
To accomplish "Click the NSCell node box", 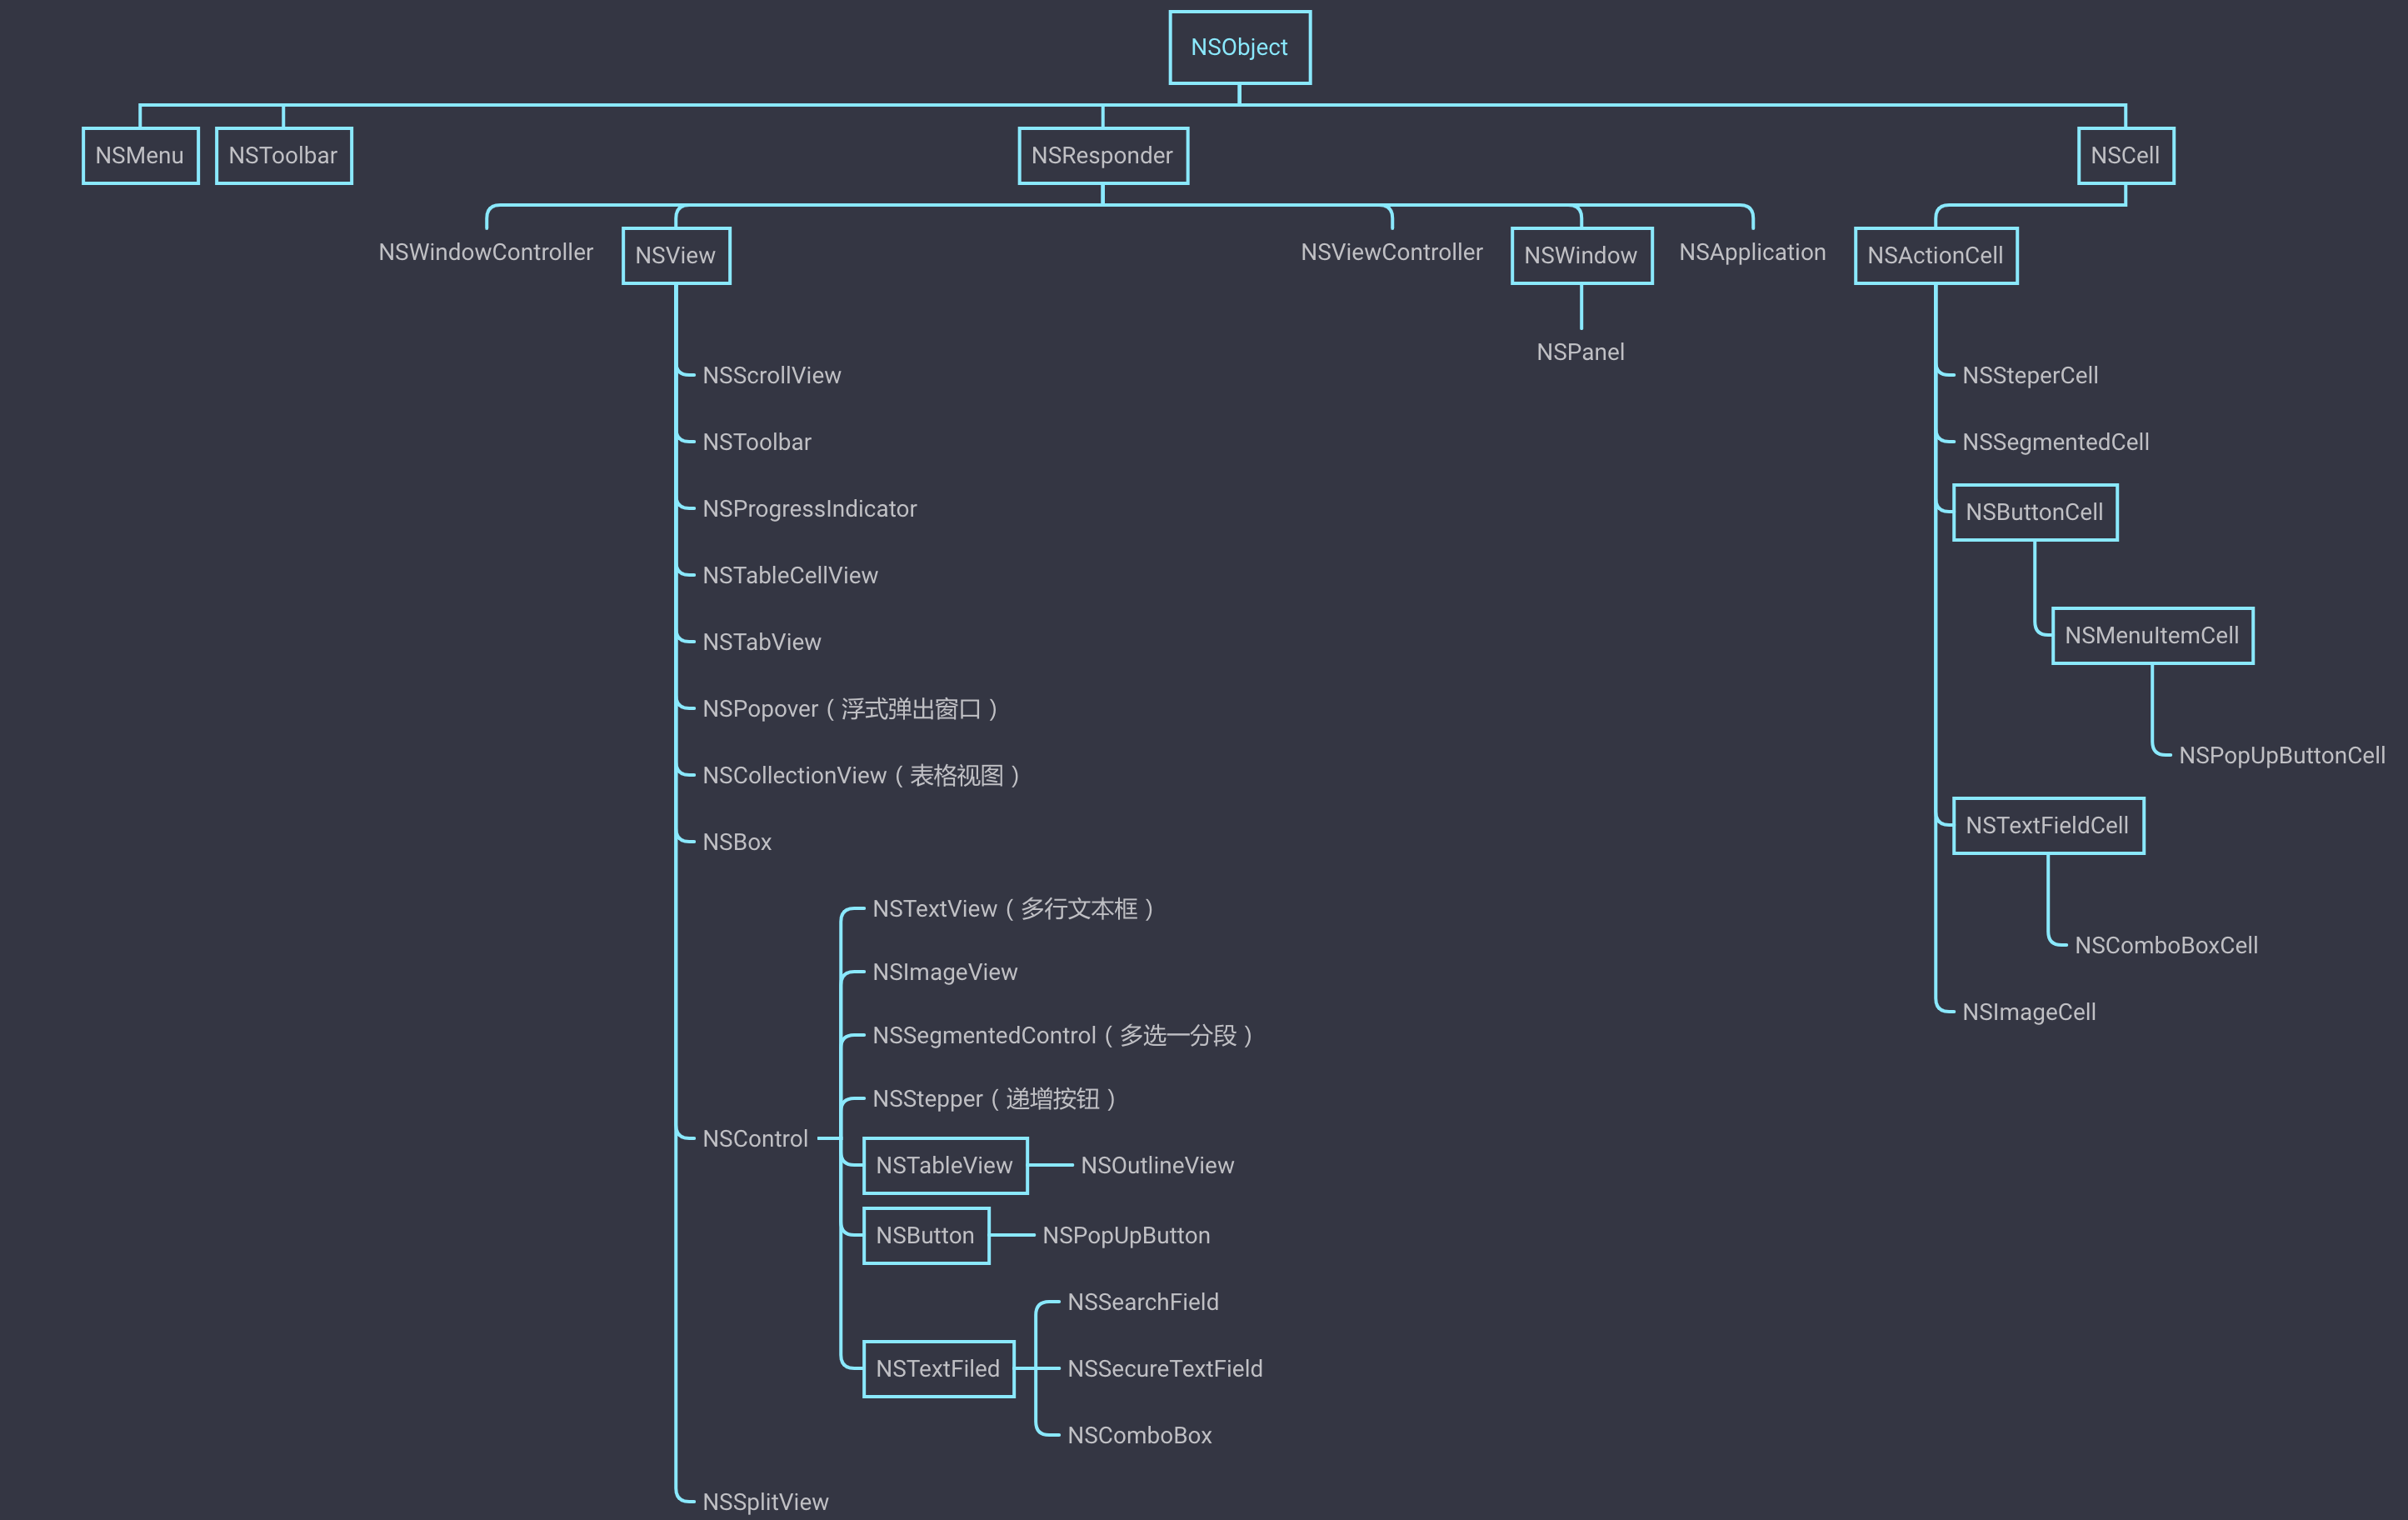I will tap(2125, 155).
